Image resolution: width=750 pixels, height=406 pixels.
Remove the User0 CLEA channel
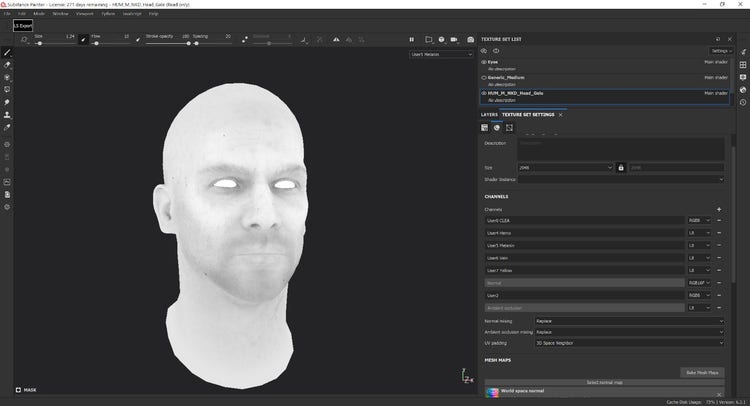[x=718, y=220]
